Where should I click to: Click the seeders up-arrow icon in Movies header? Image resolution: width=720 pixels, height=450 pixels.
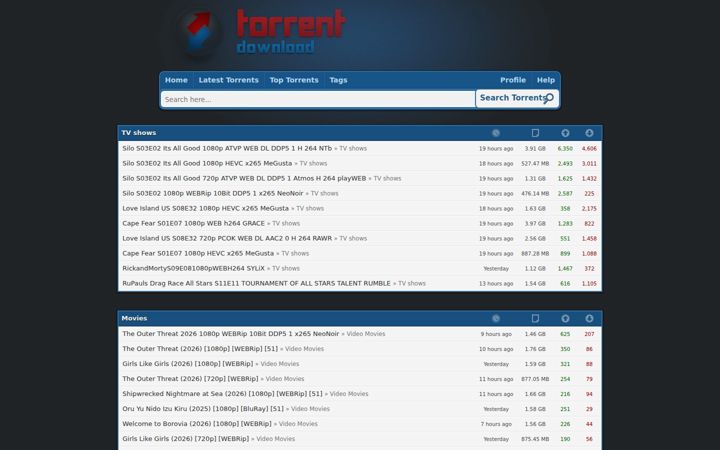pyautogui.click(x=565, y=318)
